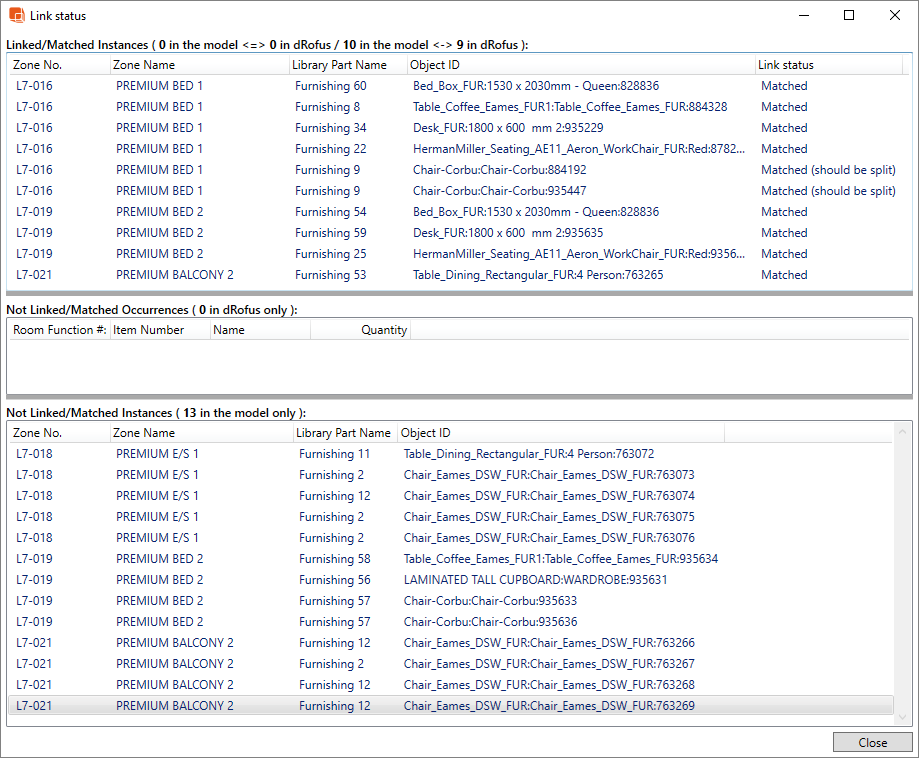Screen dimensions: 919x758
Task: Select Table_Coffee_Eames row 935634
Action: [x=560, y=559]
